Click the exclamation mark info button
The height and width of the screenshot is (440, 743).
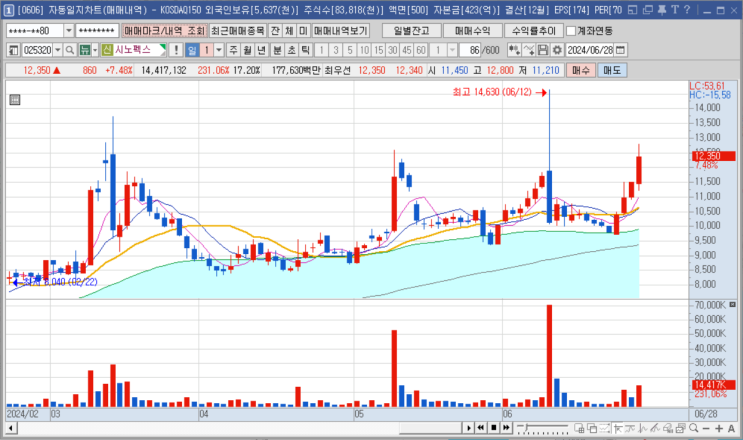click(x=176, y=50)
